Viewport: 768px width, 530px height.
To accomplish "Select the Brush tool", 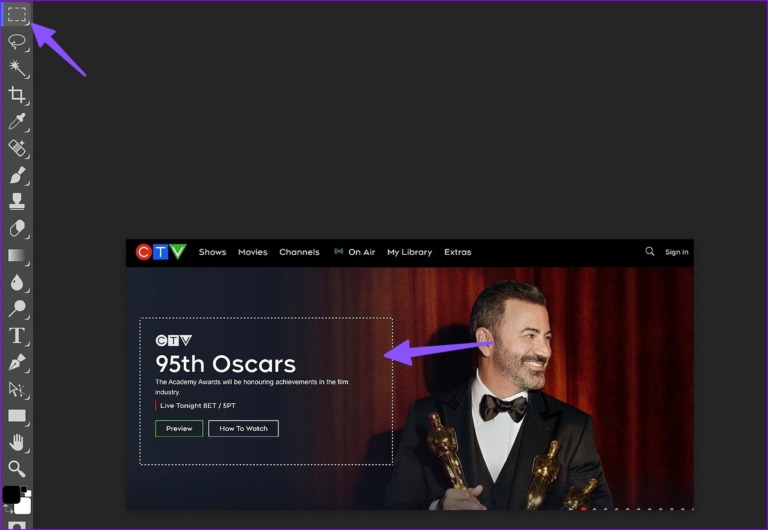I will 17,175.
